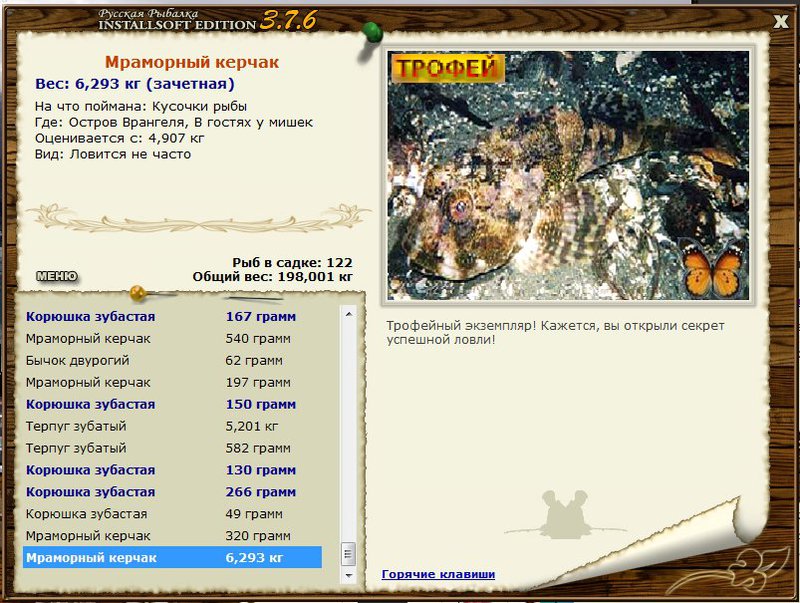Screen dimensions: 800x603
Task: Select Бычок двурогий 62 грамм row
Action: click(172, 360)
